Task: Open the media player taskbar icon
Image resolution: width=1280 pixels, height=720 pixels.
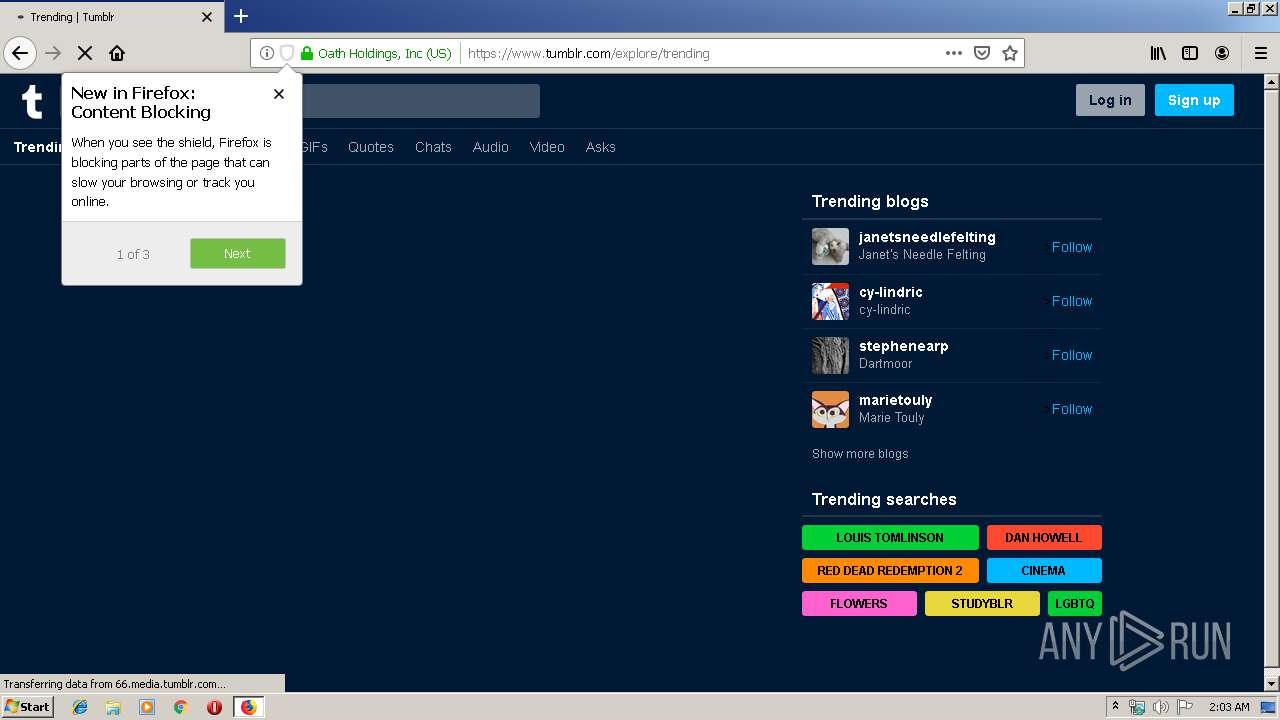Action: (x=147, y=707)
